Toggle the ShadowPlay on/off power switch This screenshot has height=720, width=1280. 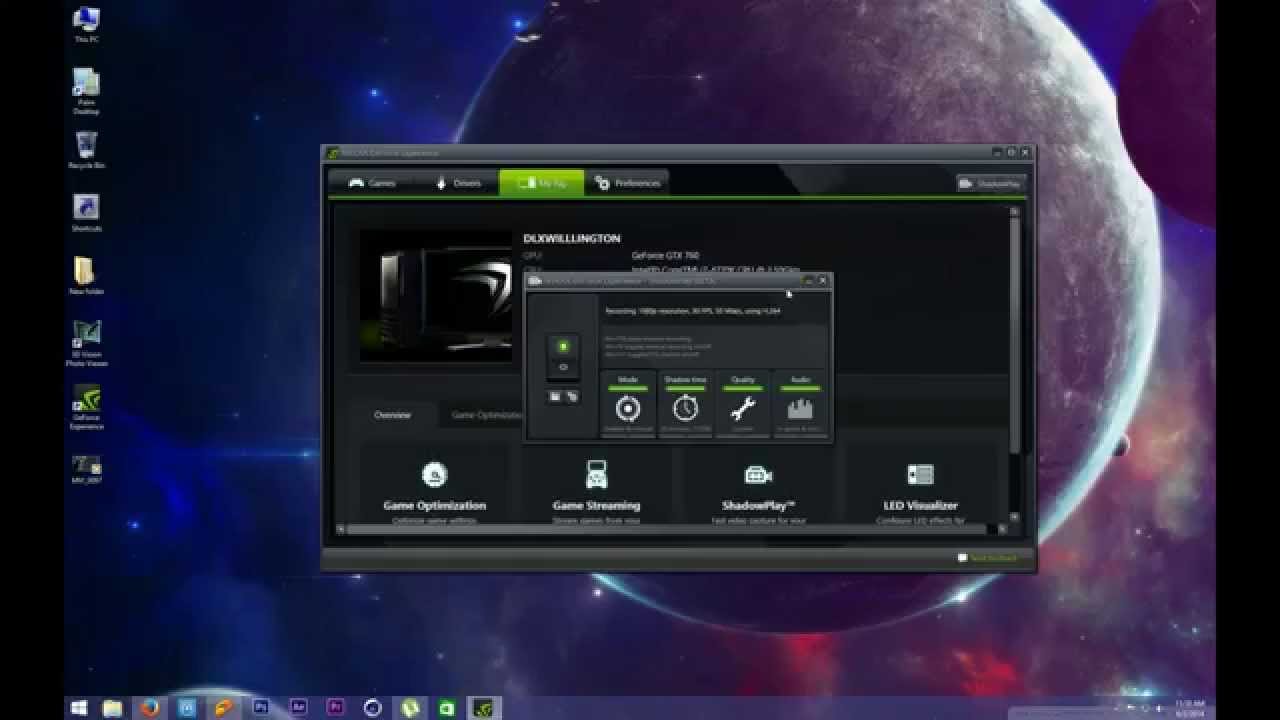click(563, 356)
